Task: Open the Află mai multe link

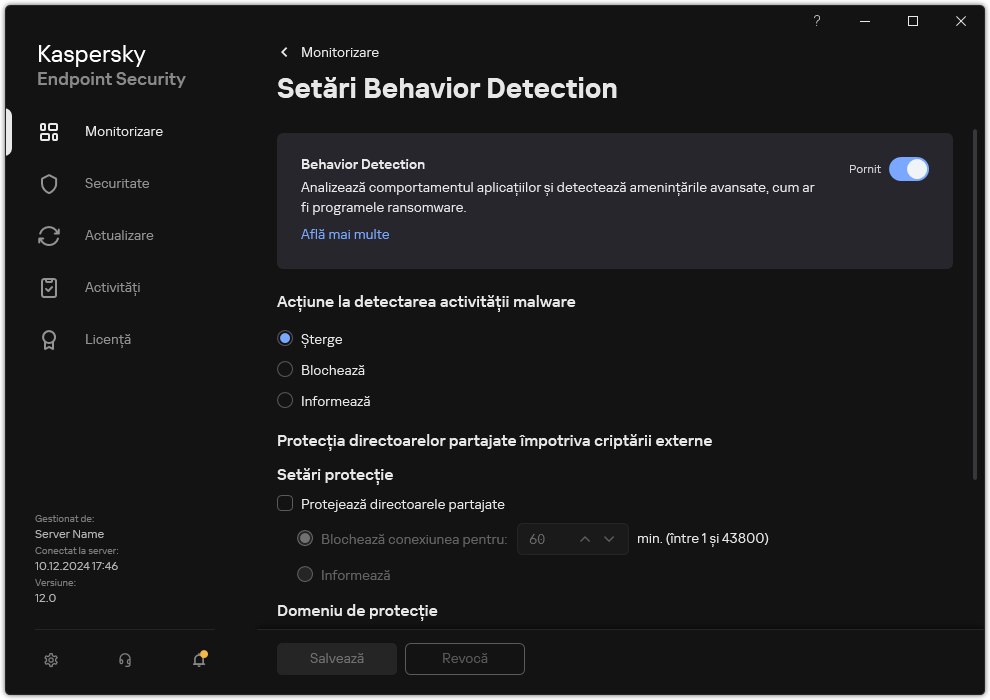Action: [345, 234]
